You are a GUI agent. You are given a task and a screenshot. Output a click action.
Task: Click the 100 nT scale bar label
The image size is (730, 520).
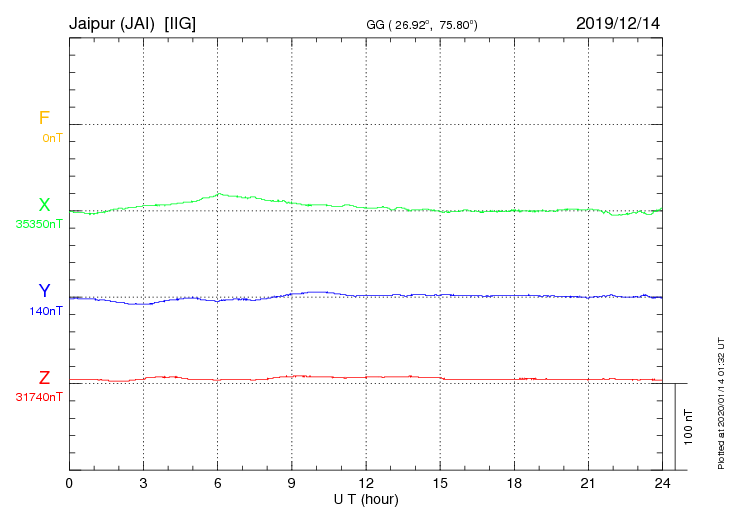[688, 427]
